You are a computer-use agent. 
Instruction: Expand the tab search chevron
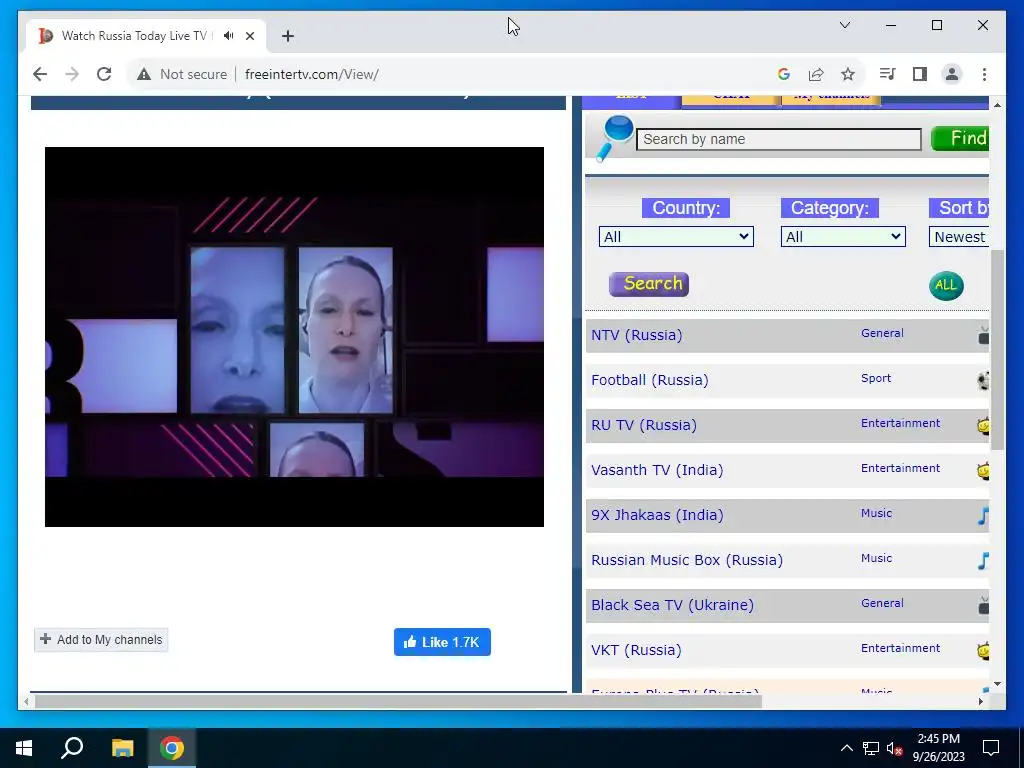coord(844,25)
